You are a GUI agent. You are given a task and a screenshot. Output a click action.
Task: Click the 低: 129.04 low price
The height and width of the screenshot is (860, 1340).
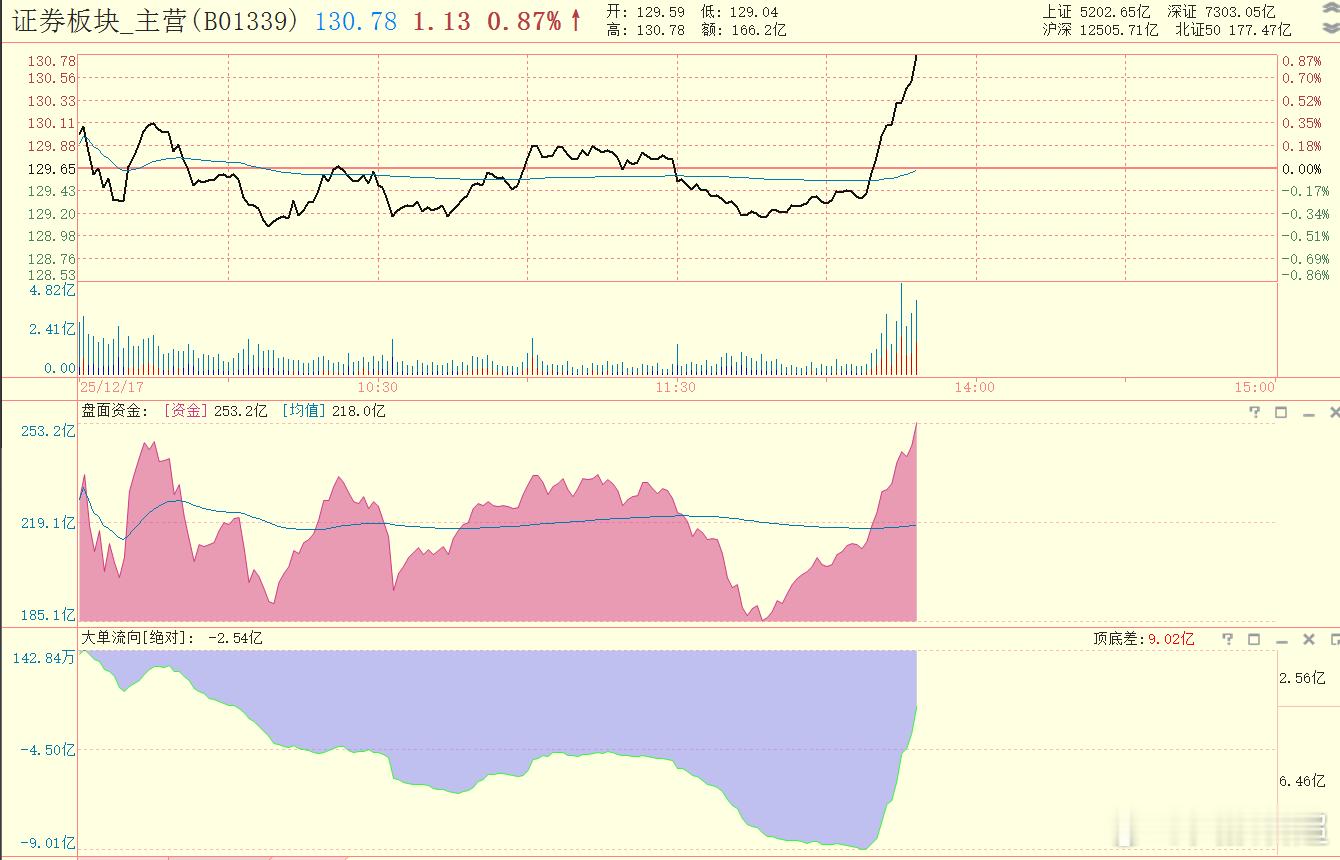(738, 12)
